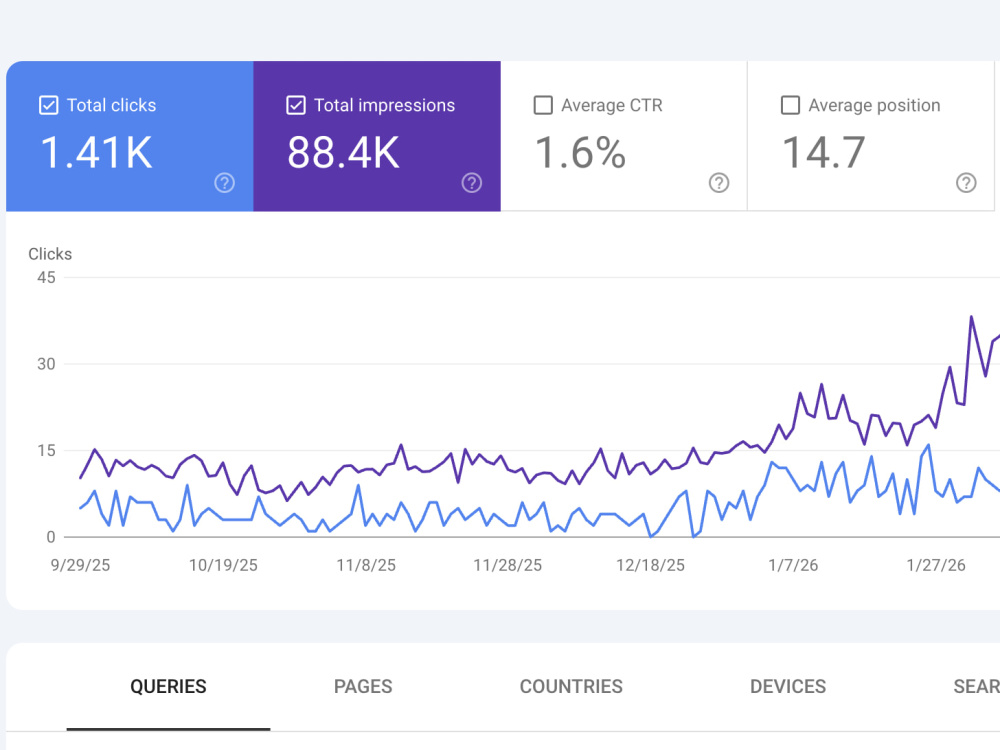Open help icon on Total impressions card

[x=472, y=183]
